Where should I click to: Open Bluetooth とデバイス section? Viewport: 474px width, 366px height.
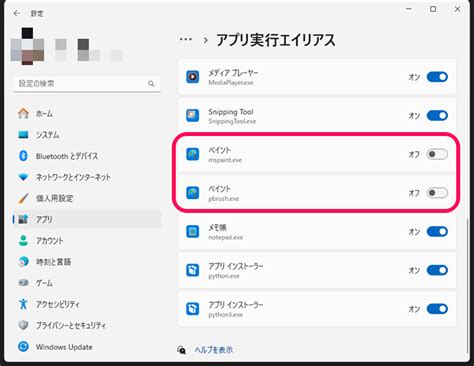tap(87, 156)
